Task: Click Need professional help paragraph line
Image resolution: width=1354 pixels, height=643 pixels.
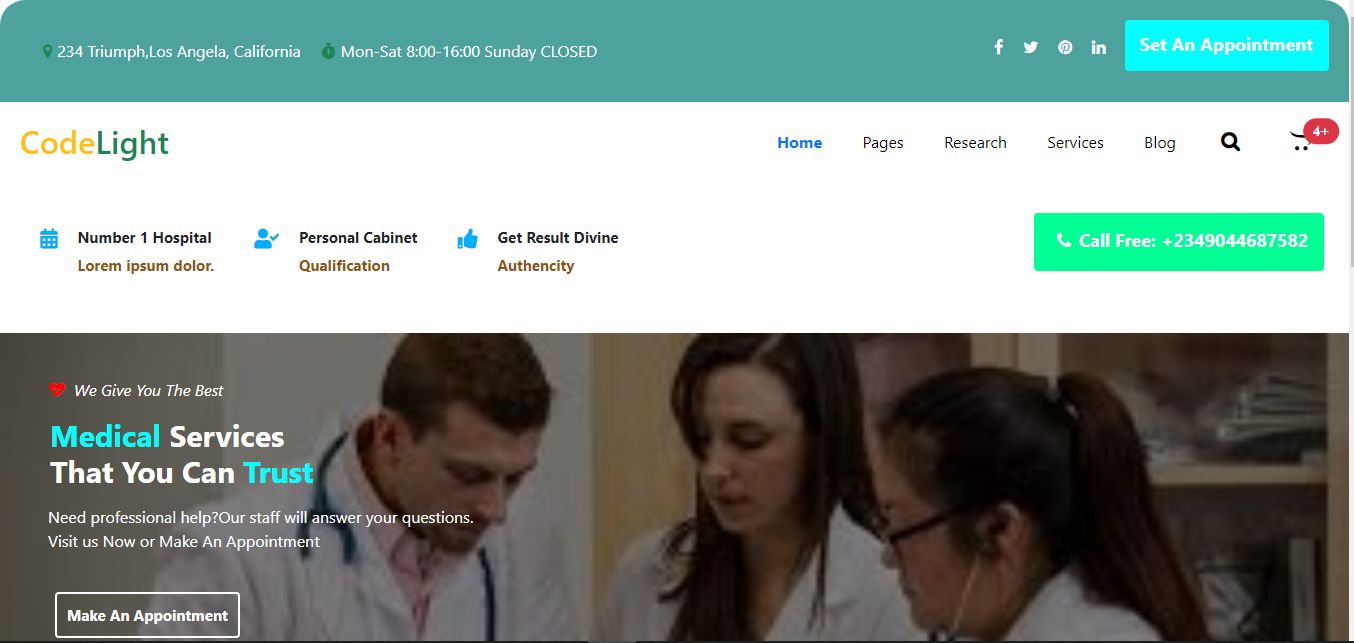Action: (261, 518)
